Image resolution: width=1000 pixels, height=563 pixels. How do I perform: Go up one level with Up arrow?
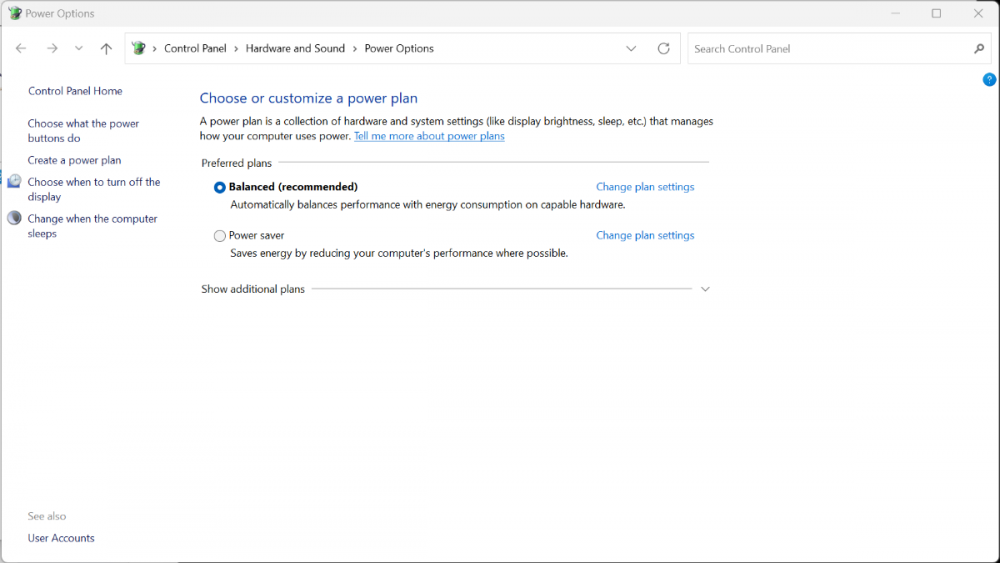click(x=106, y=49)
